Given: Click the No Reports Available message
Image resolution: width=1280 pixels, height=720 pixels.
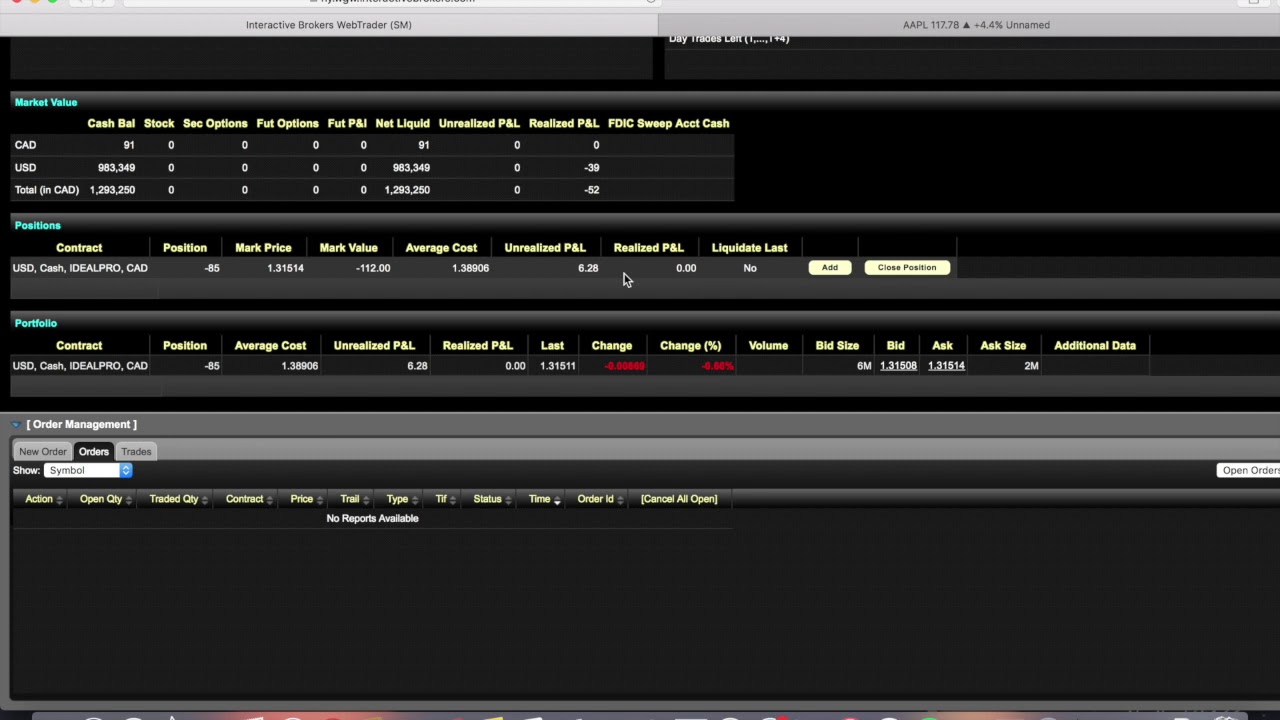Looking at the screenshot, I should tap(372, 519).
